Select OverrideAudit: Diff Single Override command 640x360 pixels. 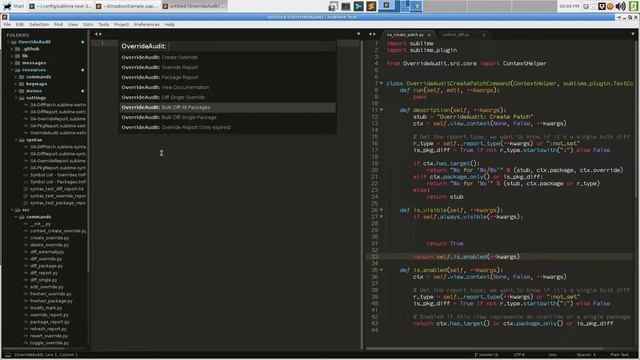(228, 97)
